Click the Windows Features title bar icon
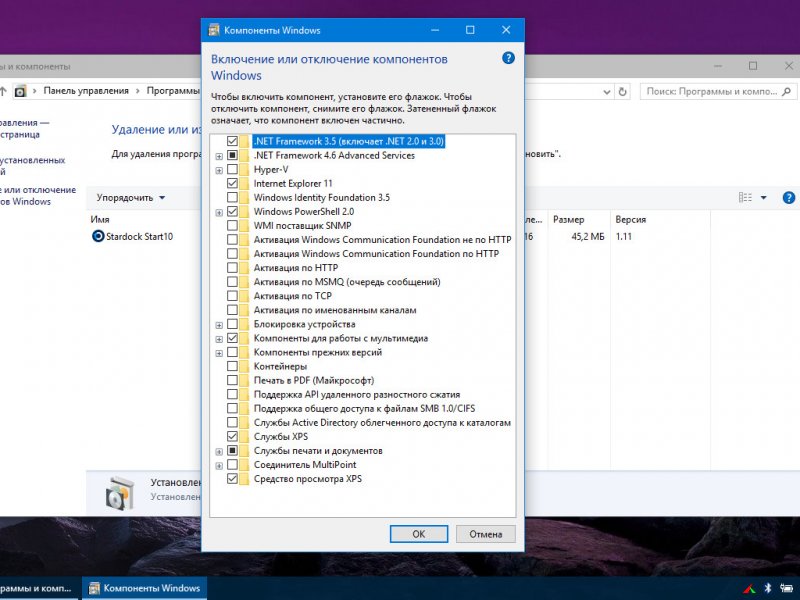 coord(214,30)
